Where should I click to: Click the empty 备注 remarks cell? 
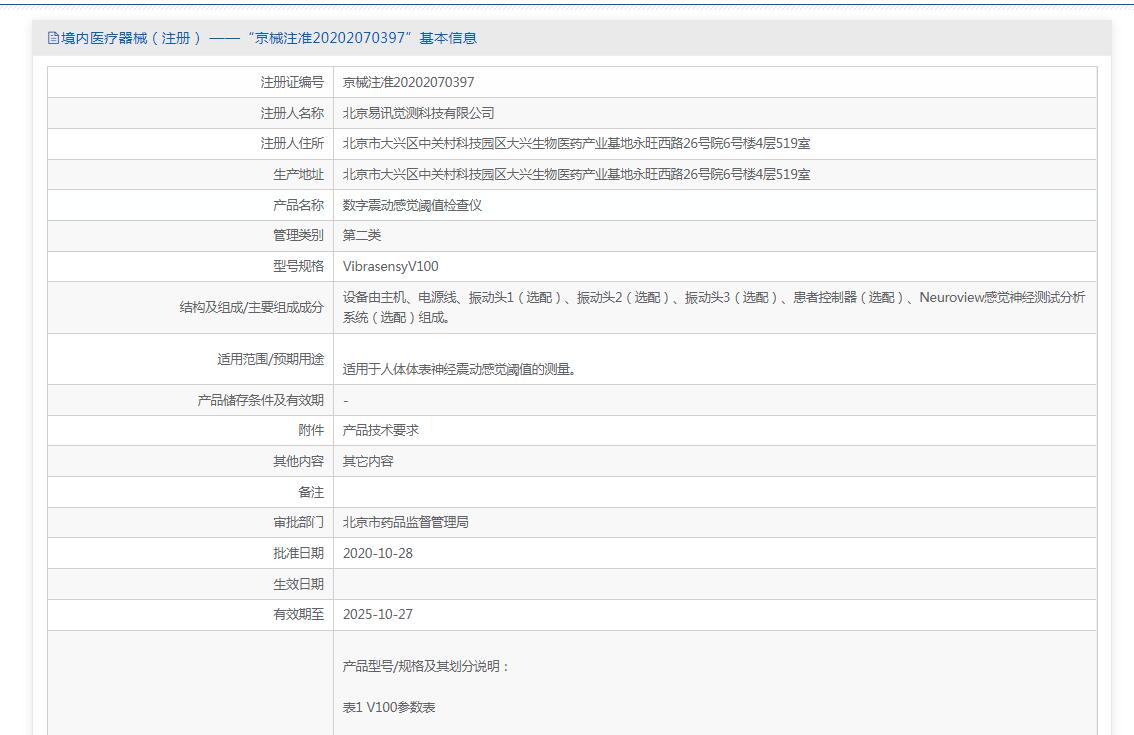point(714,492)
